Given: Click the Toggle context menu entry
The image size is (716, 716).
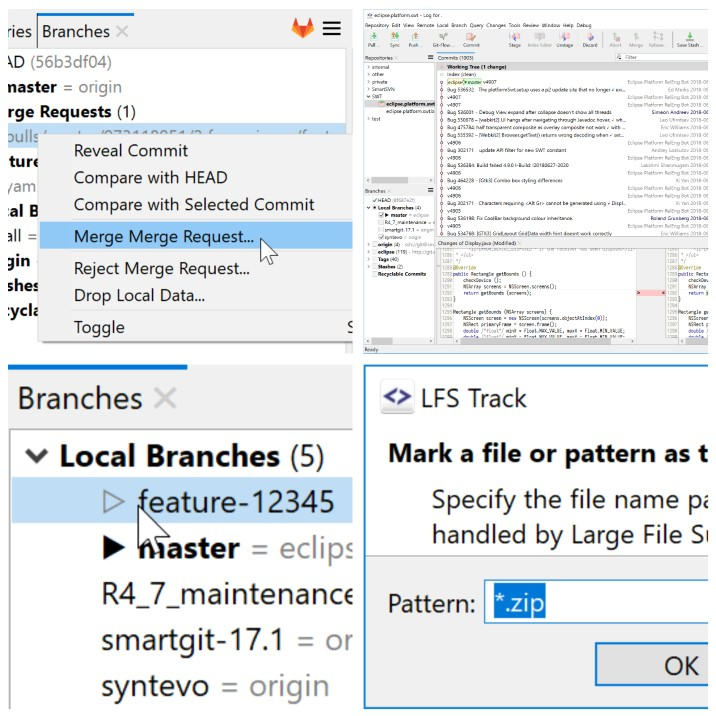Looking at the screenshot, I should click(x=99, y=327).
